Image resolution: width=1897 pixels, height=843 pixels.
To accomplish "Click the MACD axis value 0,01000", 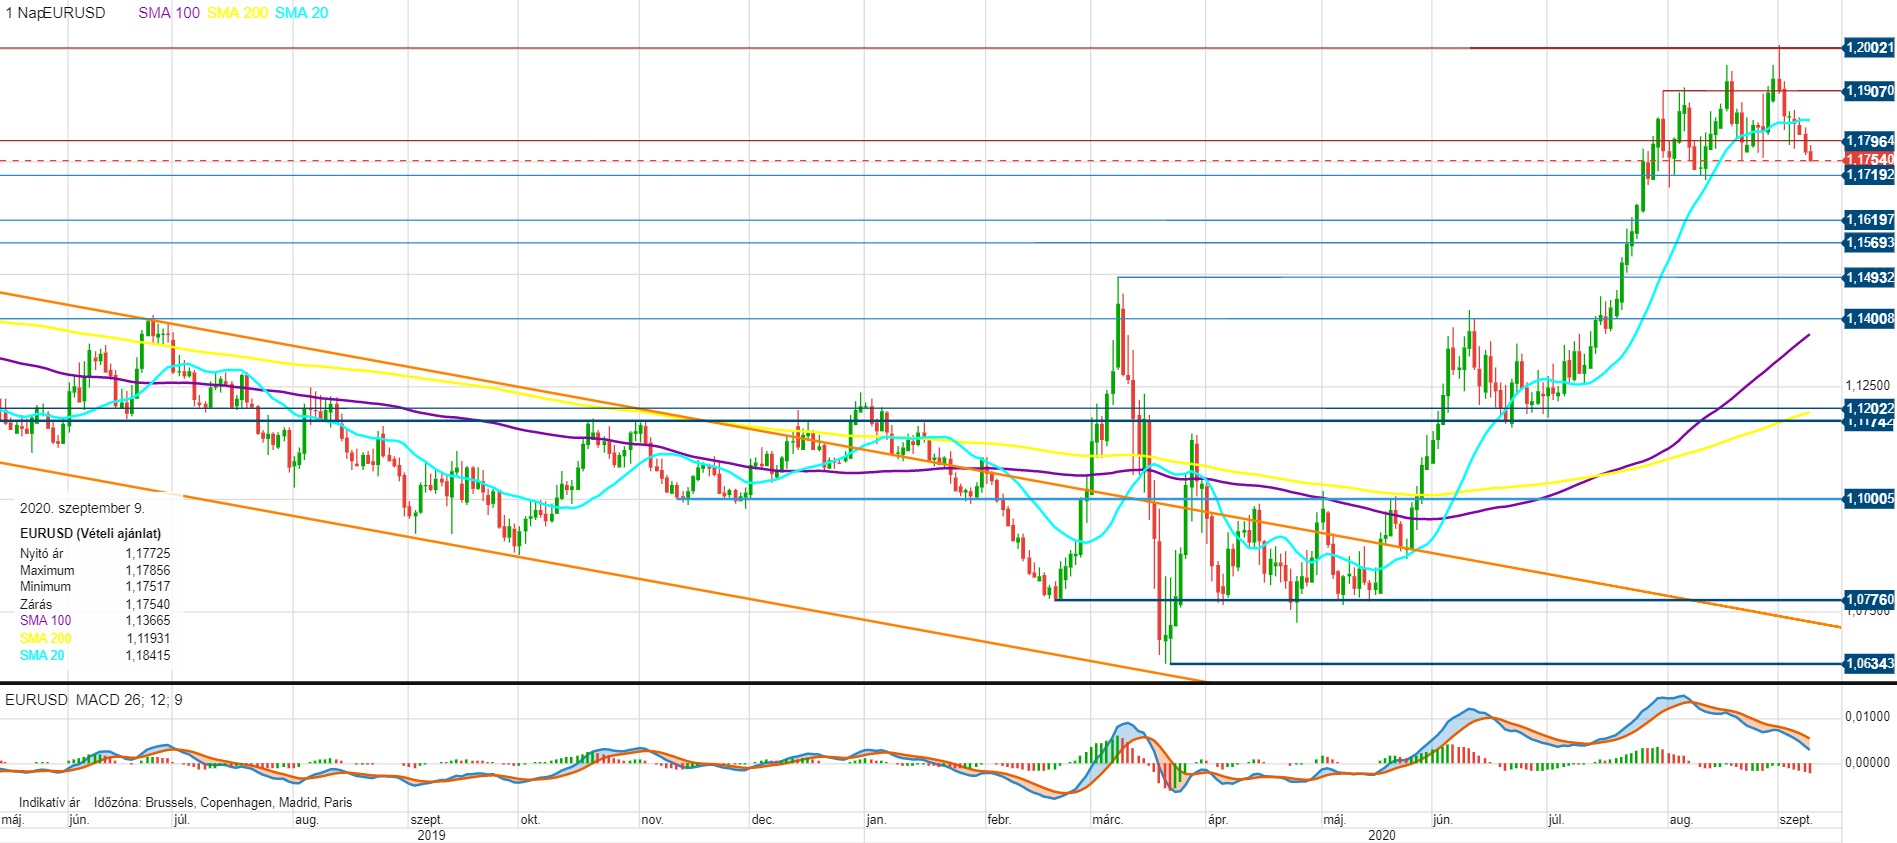I will (1867, 716).
